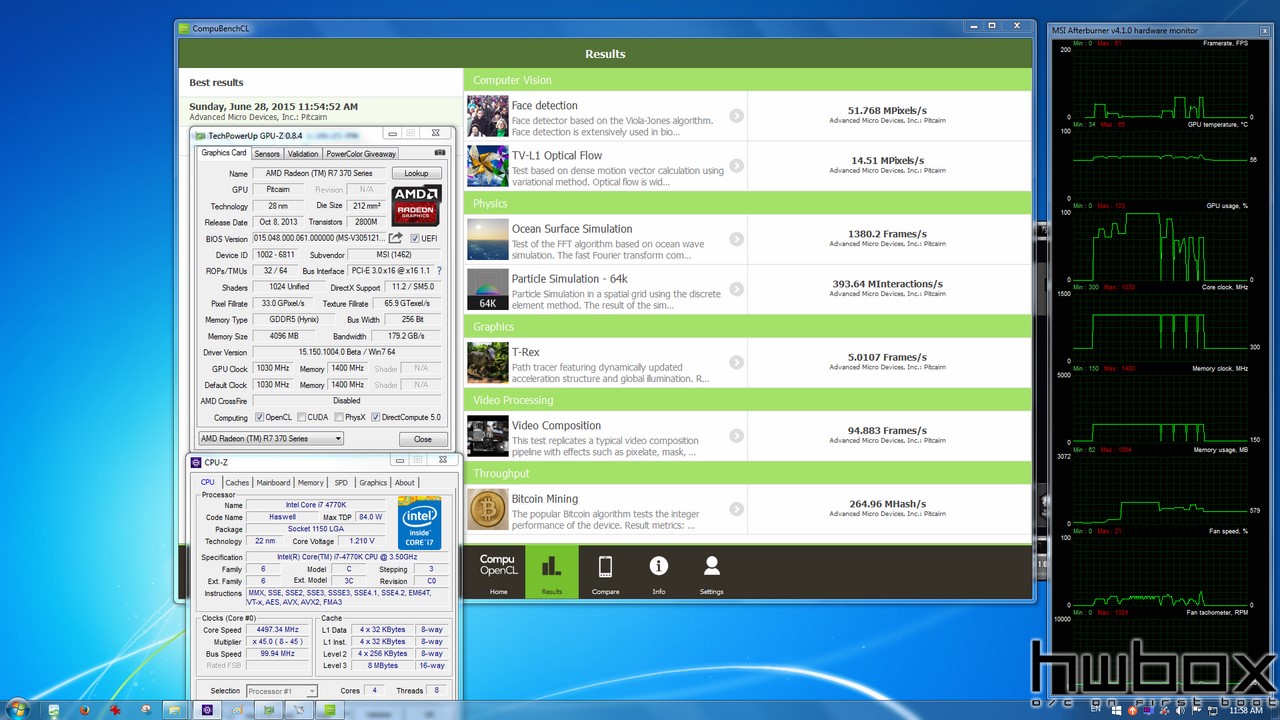Switch to the Graphics Card tab in GPU-Z
The width and height of the screenshot is (1280, 720).
224,153
